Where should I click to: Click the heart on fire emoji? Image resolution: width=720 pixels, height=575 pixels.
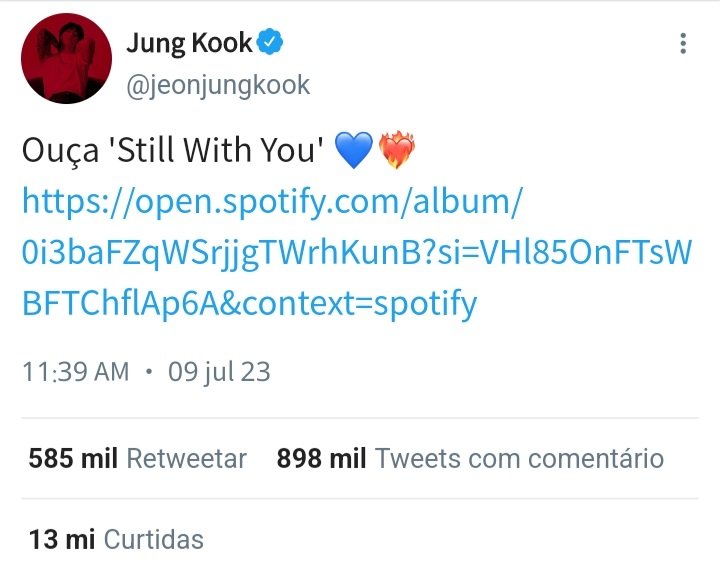click(x=396, y=149)
